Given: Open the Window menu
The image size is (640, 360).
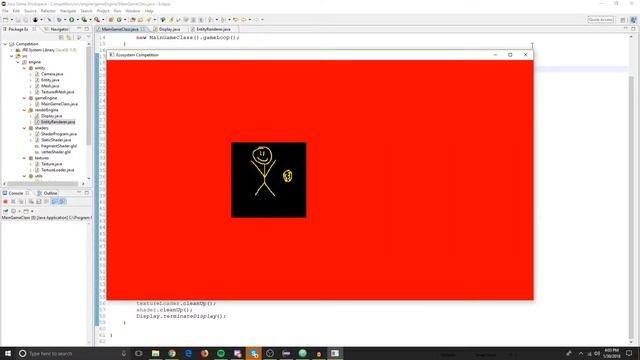Looking at the screenshot, I should pos(133,11).
